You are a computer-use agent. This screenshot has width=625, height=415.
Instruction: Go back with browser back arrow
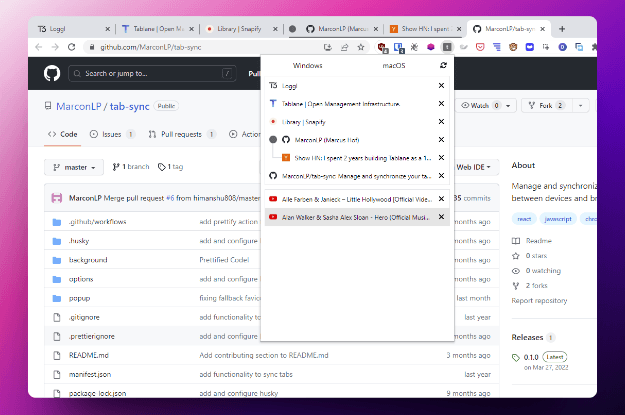tap(39, 47)
